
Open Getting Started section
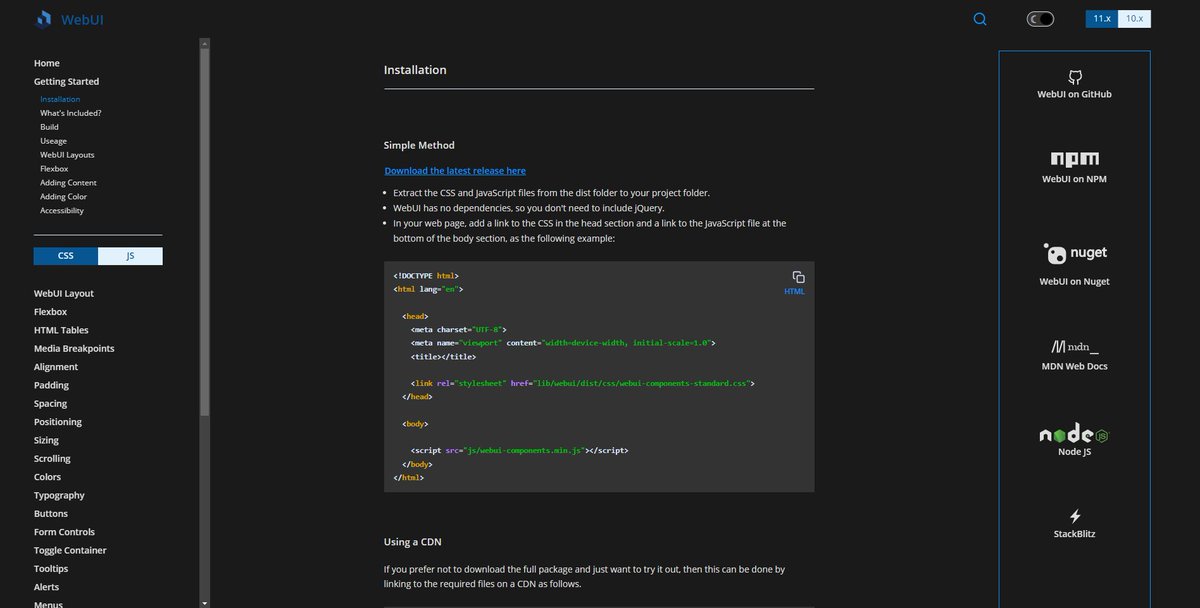(66, 82)
